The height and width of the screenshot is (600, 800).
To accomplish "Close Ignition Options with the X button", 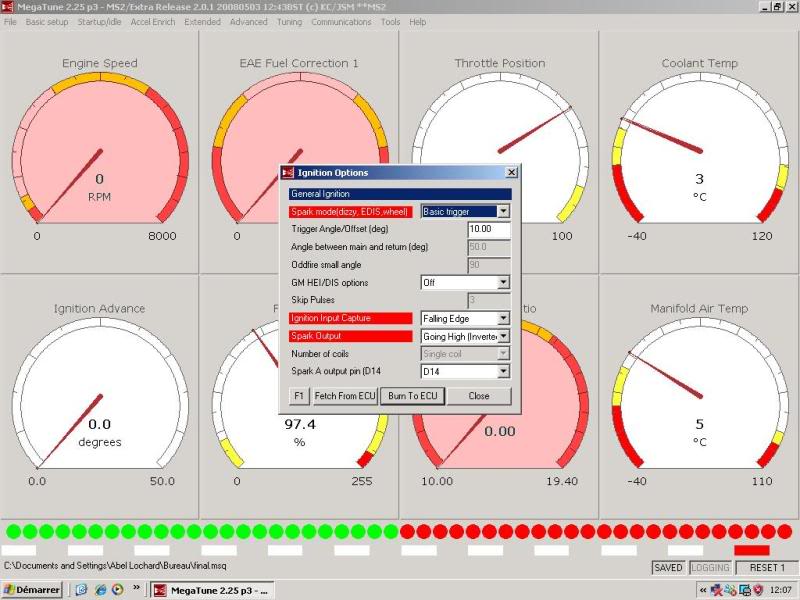I will pos(511,172).
